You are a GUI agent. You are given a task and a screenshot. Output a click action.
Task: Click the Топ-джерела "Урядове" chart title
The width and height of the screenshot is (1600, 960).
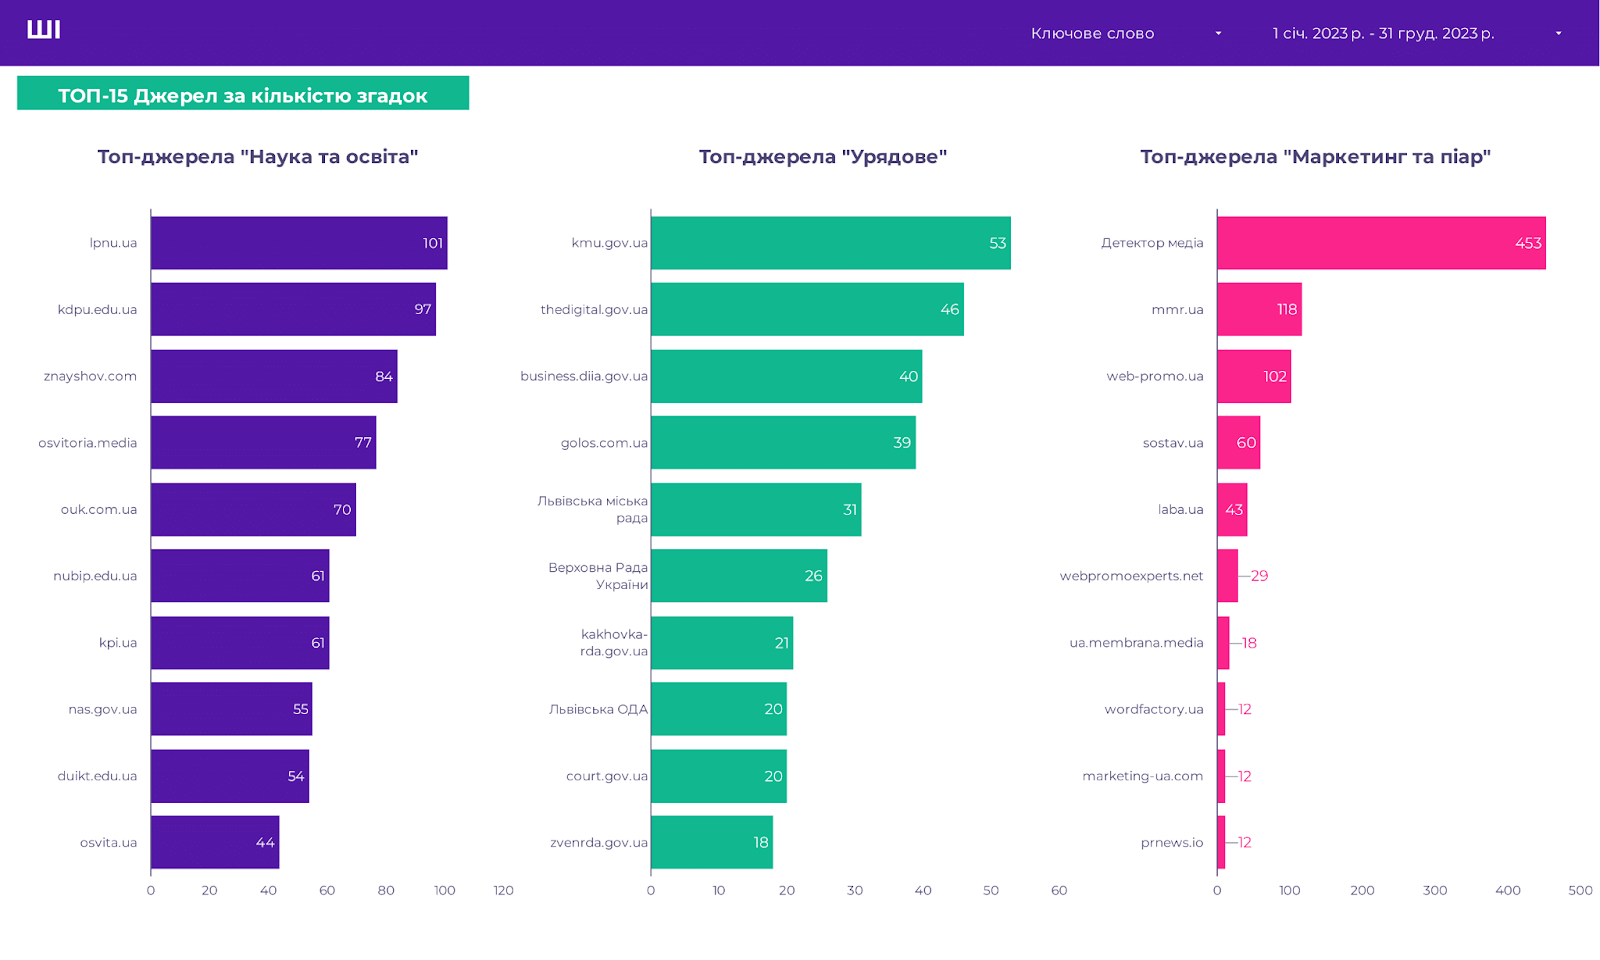coord(823,157)
